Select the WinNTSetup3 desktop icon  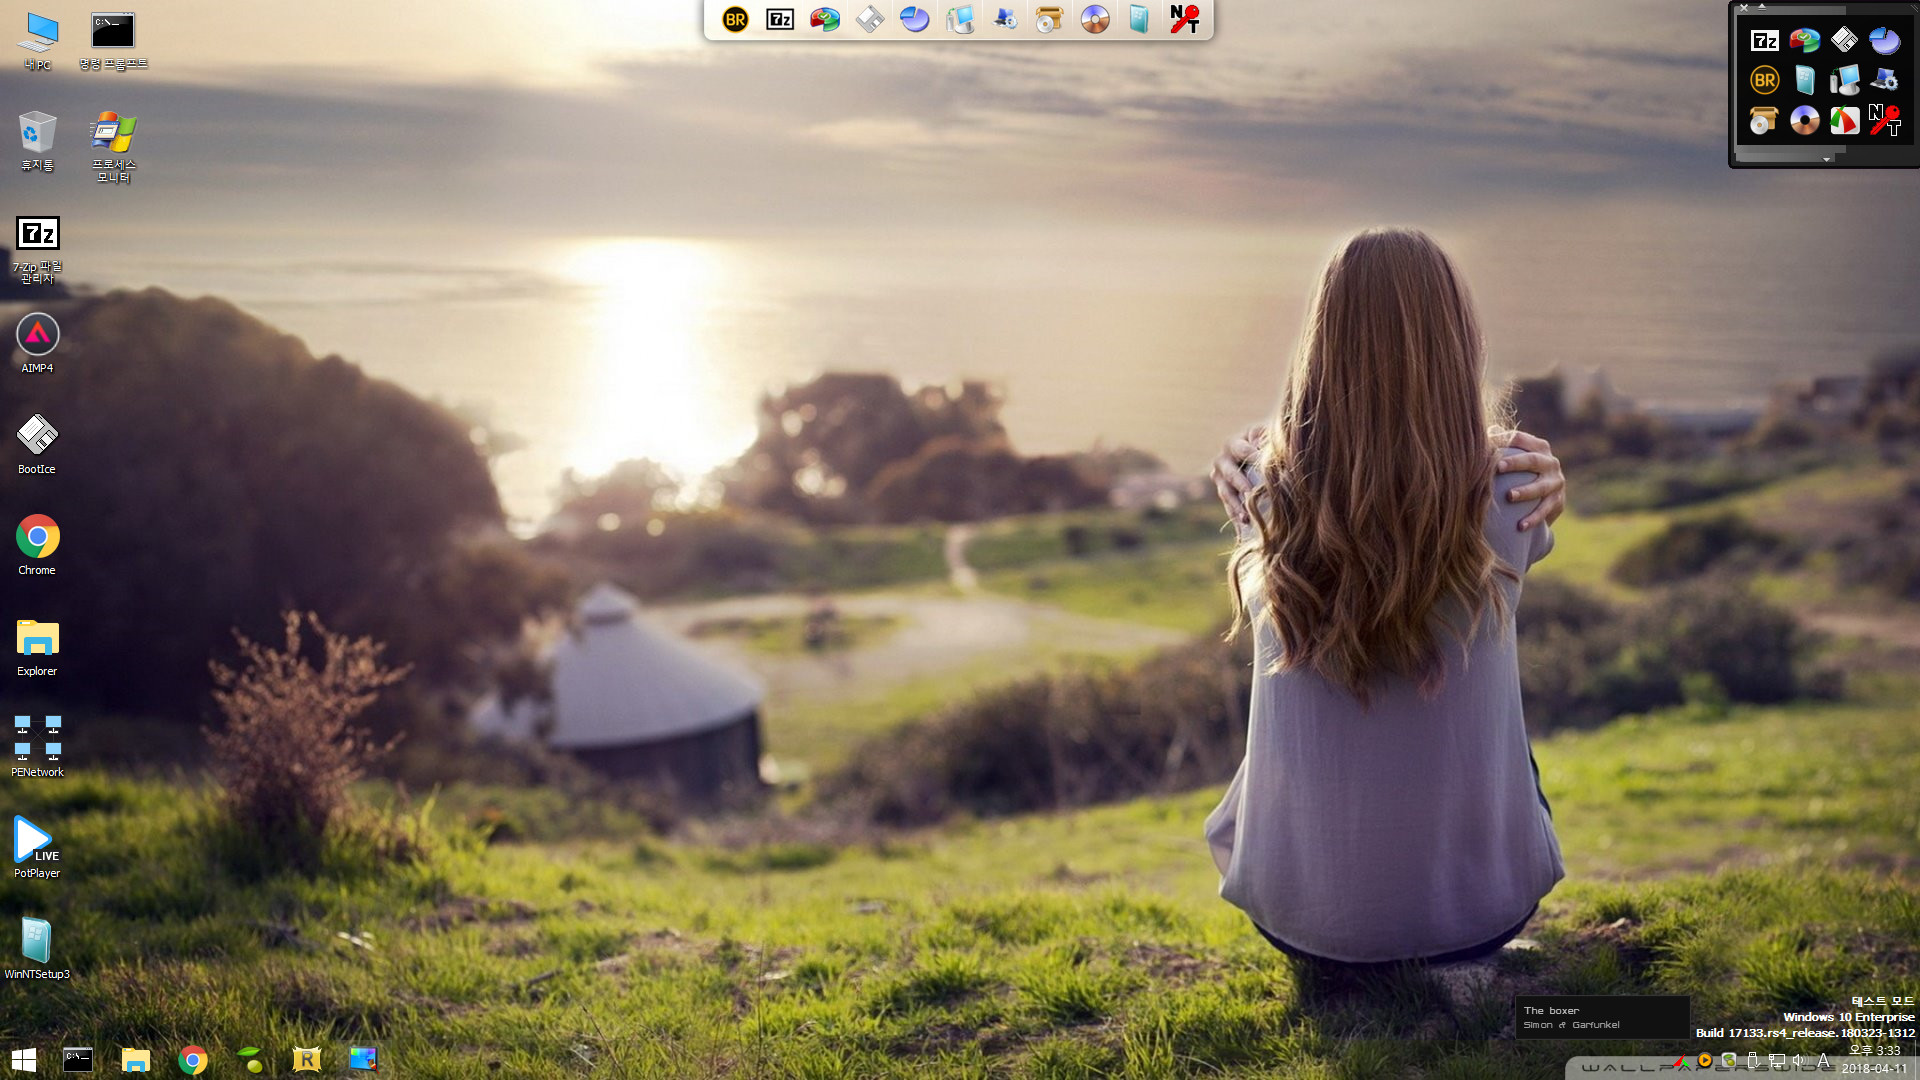[37, 949]
